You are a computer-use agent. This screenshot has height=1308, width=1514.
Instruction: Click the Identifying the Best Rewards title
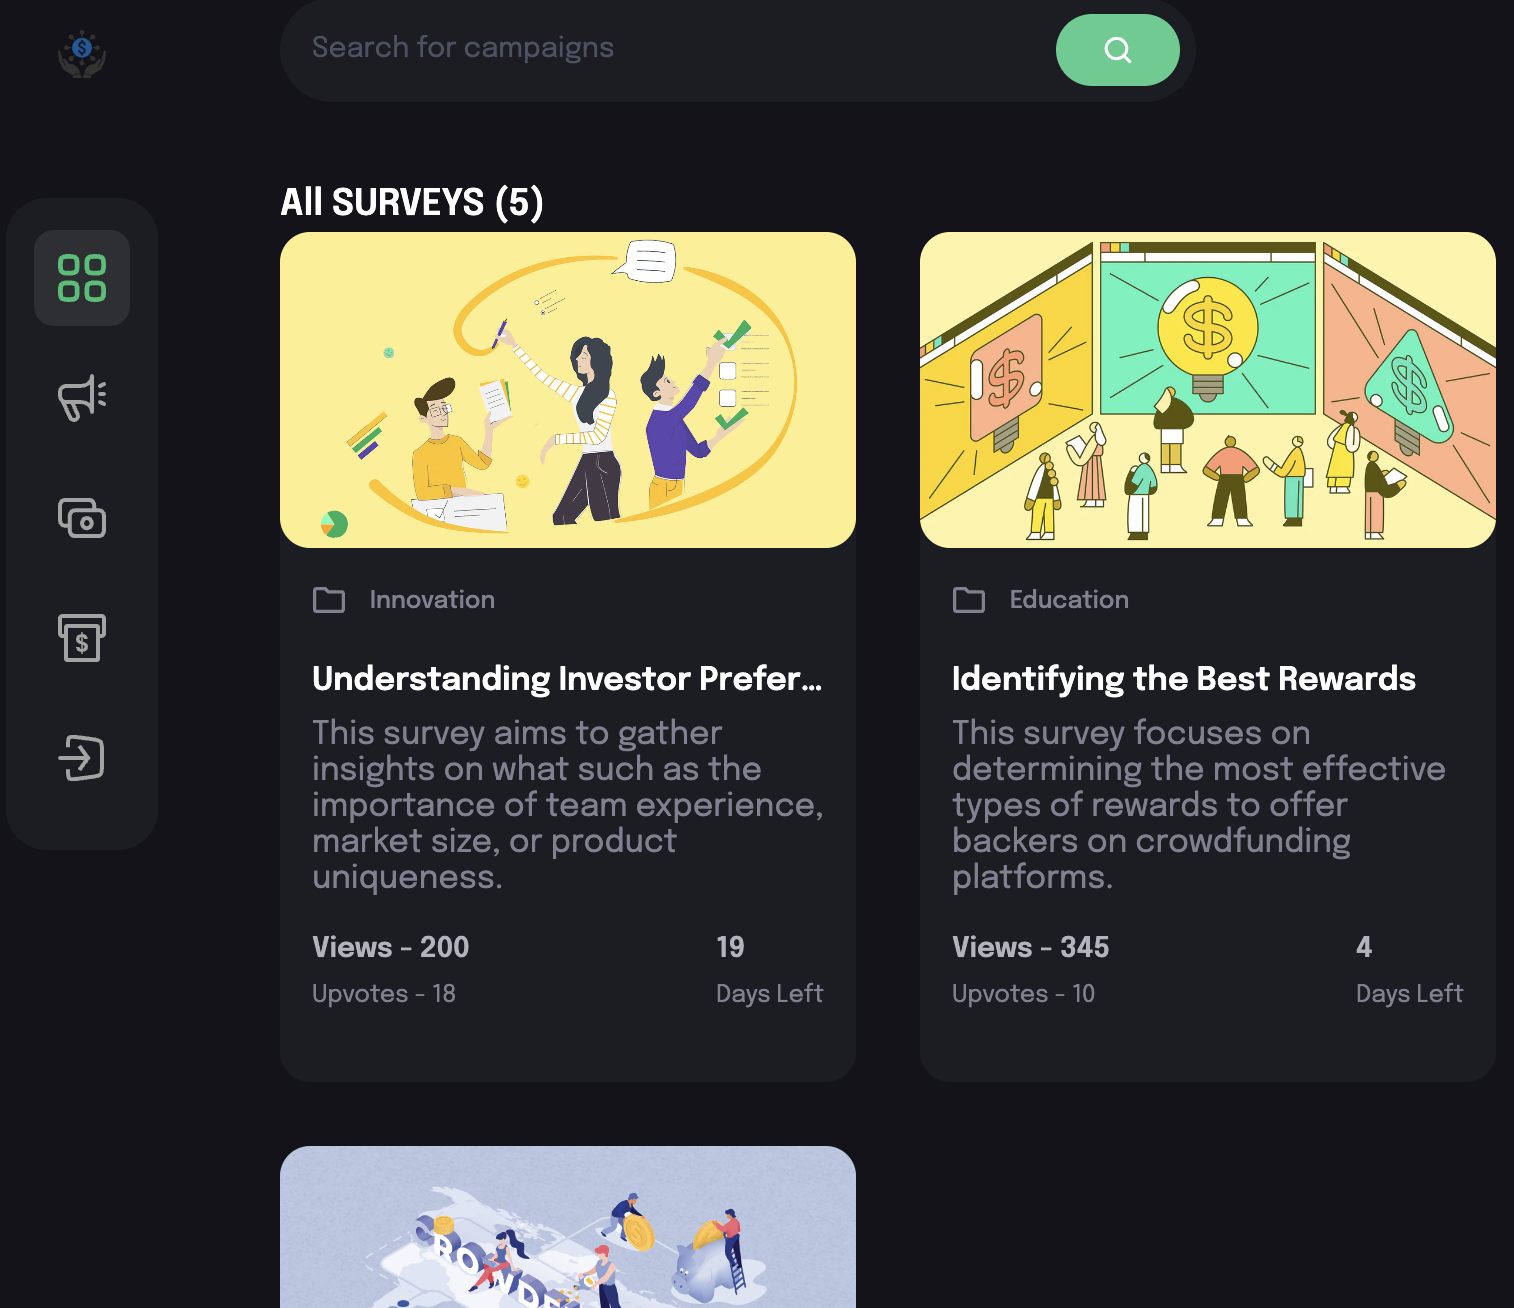[x=1184, y=679]
